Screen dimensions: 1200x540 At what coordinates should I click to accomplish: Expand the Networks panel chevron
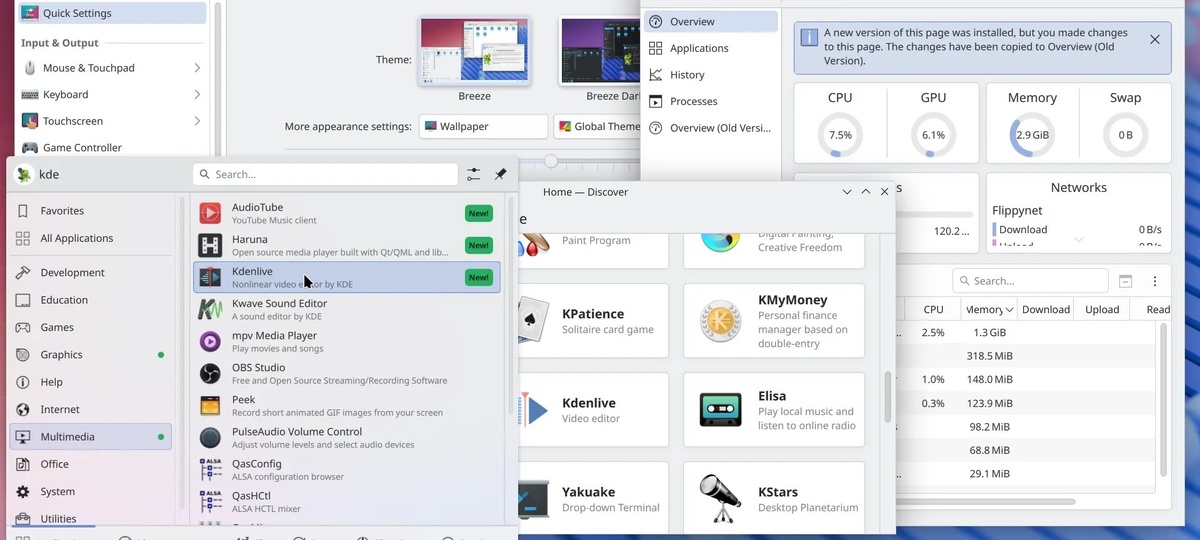[x=1078, y=240]
